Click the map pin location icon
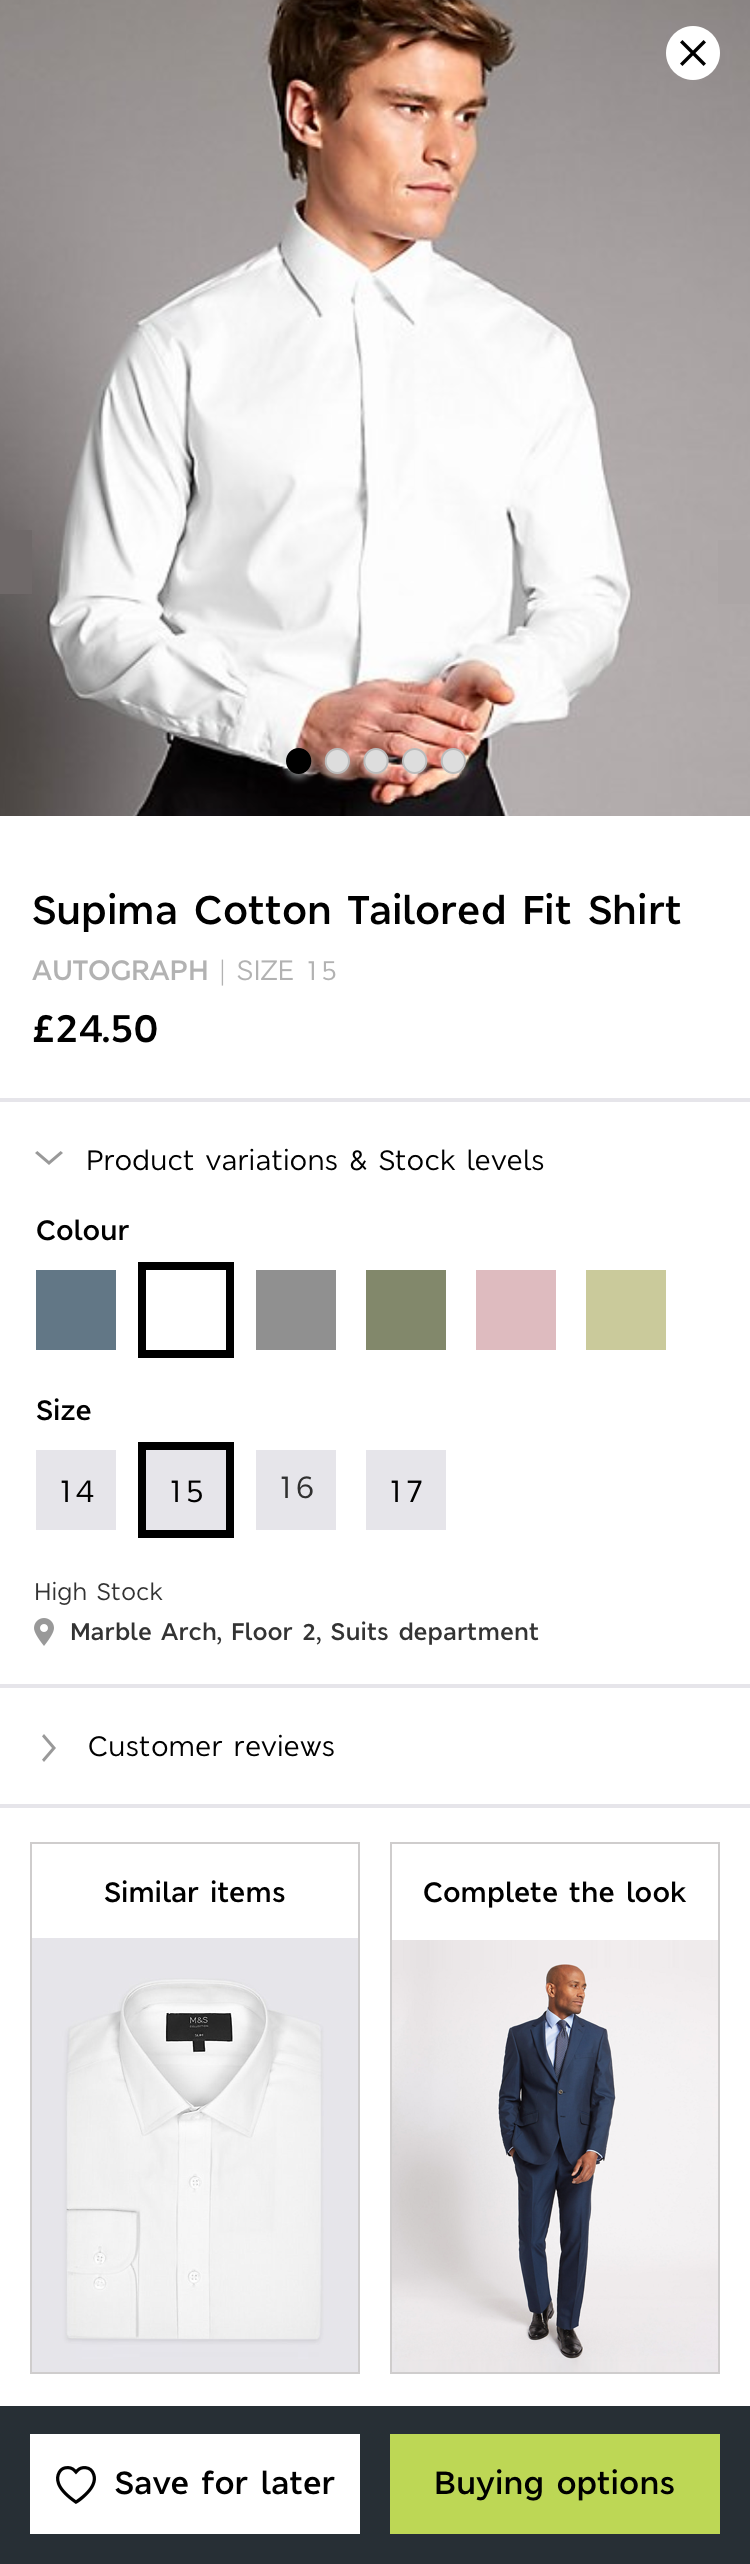The width and height of the screenshot is (750, 2564). [x=44, y=1633]
